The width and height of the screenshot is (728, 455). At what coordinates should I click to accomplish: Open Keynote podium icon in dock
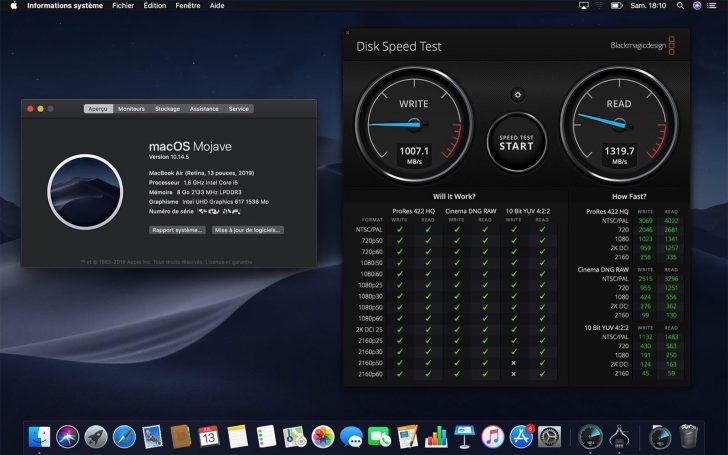coord(464,437)
